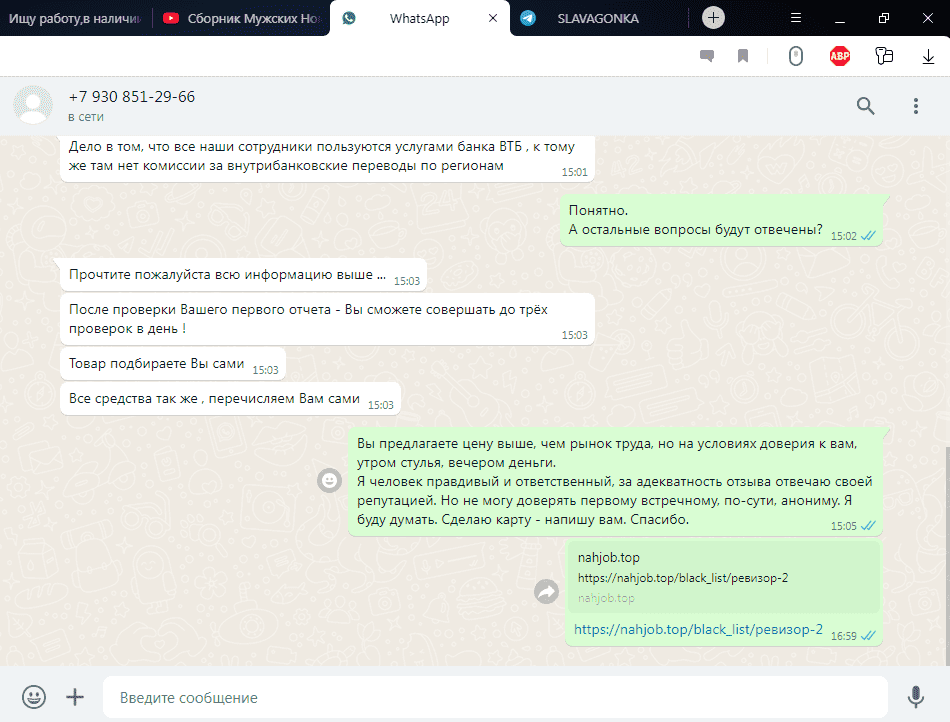The height and width of the screenshot is (722, 950).
Task: Switch to the 'Ищу работу' browser tab
Action: 75,18
